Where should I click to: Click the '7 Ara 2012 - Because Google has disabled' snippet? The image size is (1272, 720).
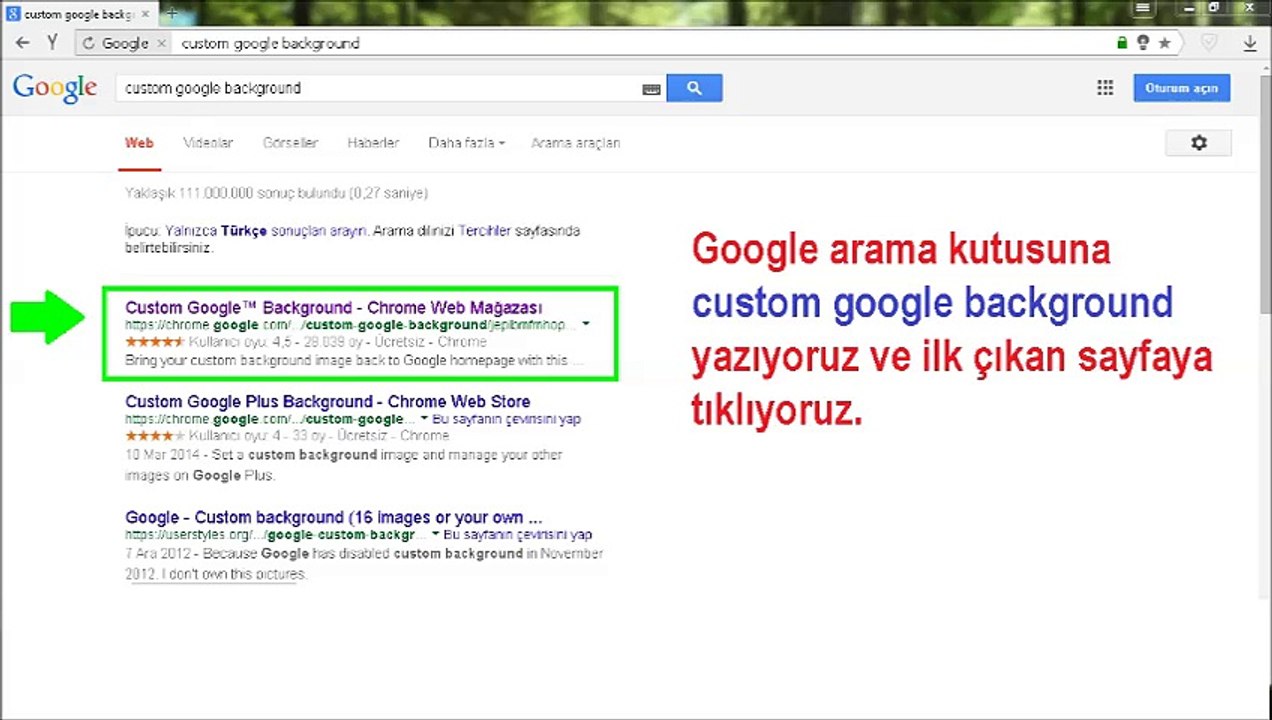point(364,563)
